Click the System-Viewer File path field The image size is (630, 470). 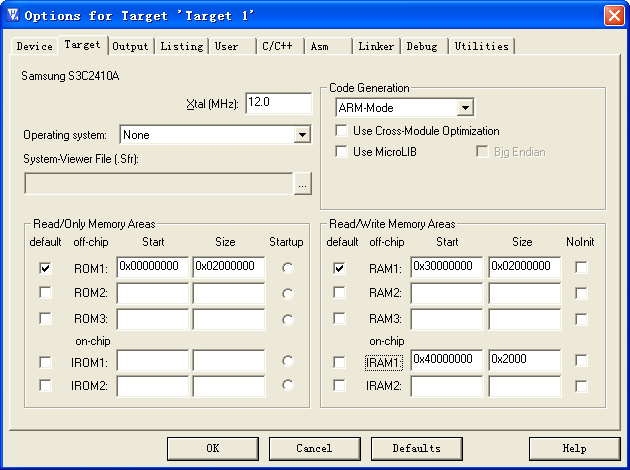point(159,184)
